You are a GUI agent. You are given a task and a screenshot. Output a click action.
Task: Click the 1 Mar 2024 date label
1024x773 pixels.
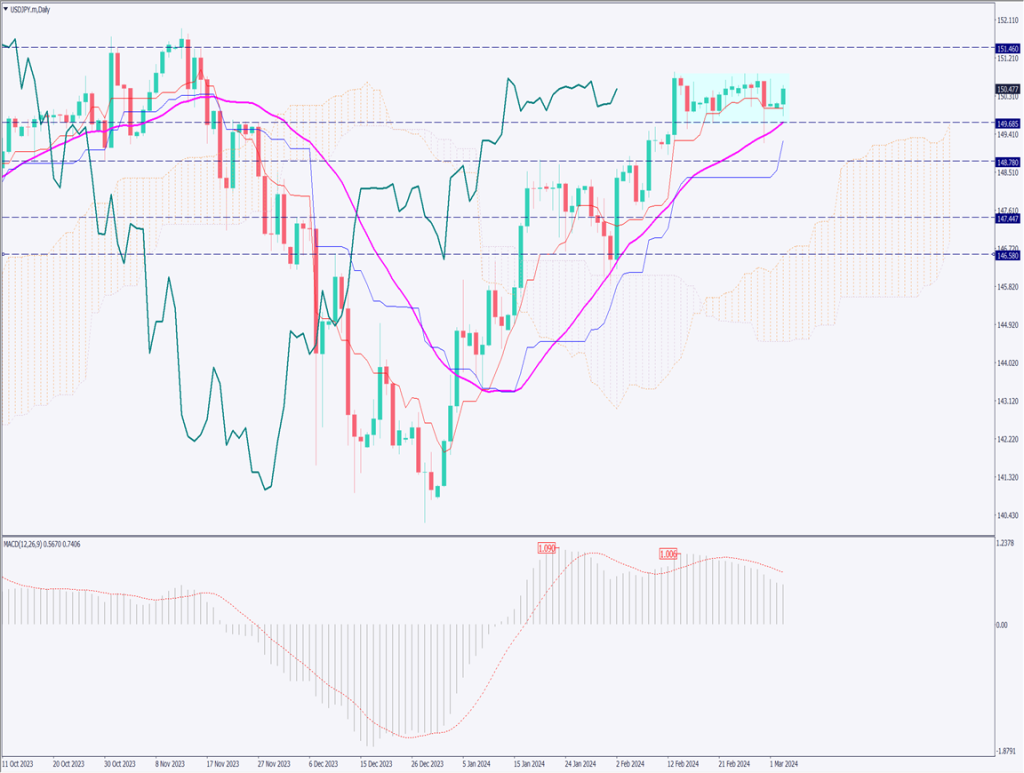[782, 763]
